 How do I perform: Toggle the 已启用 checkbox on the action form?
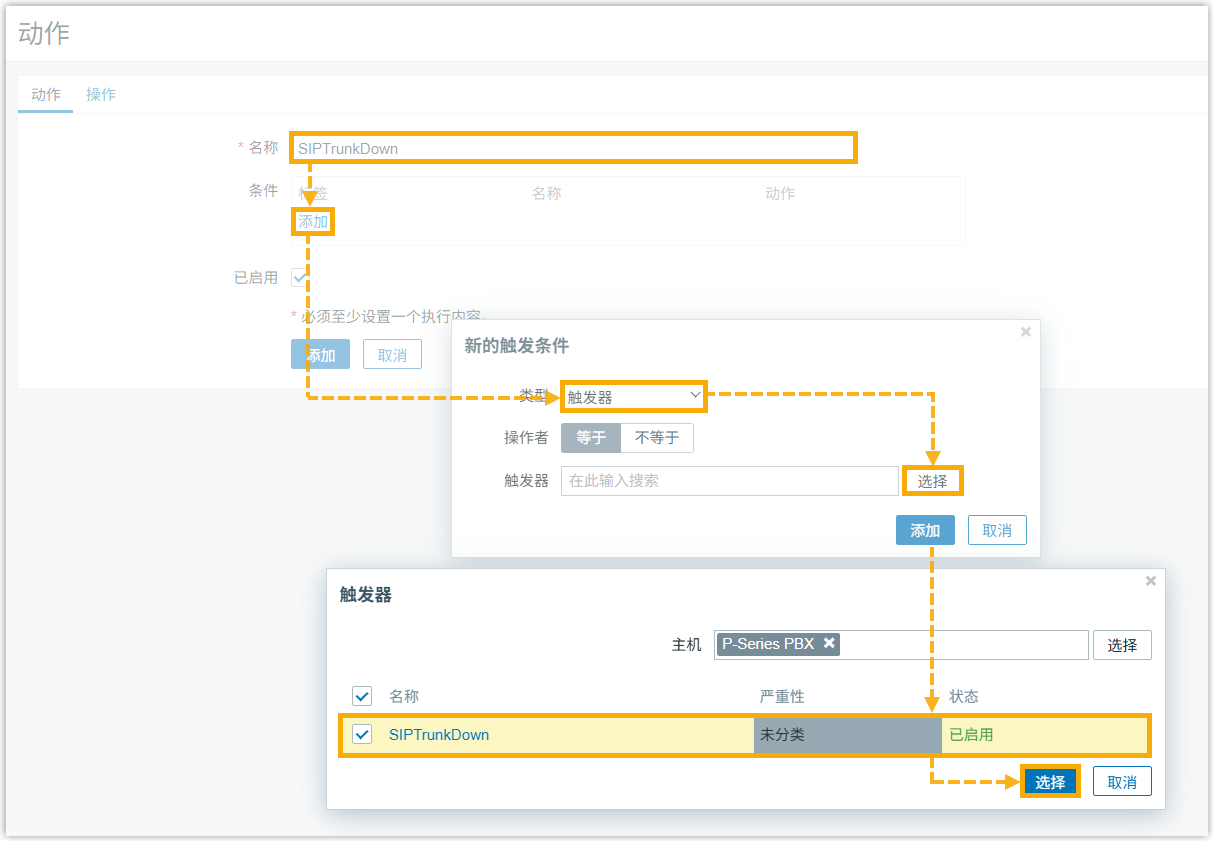pyautogui.click(x=299, y=277)
